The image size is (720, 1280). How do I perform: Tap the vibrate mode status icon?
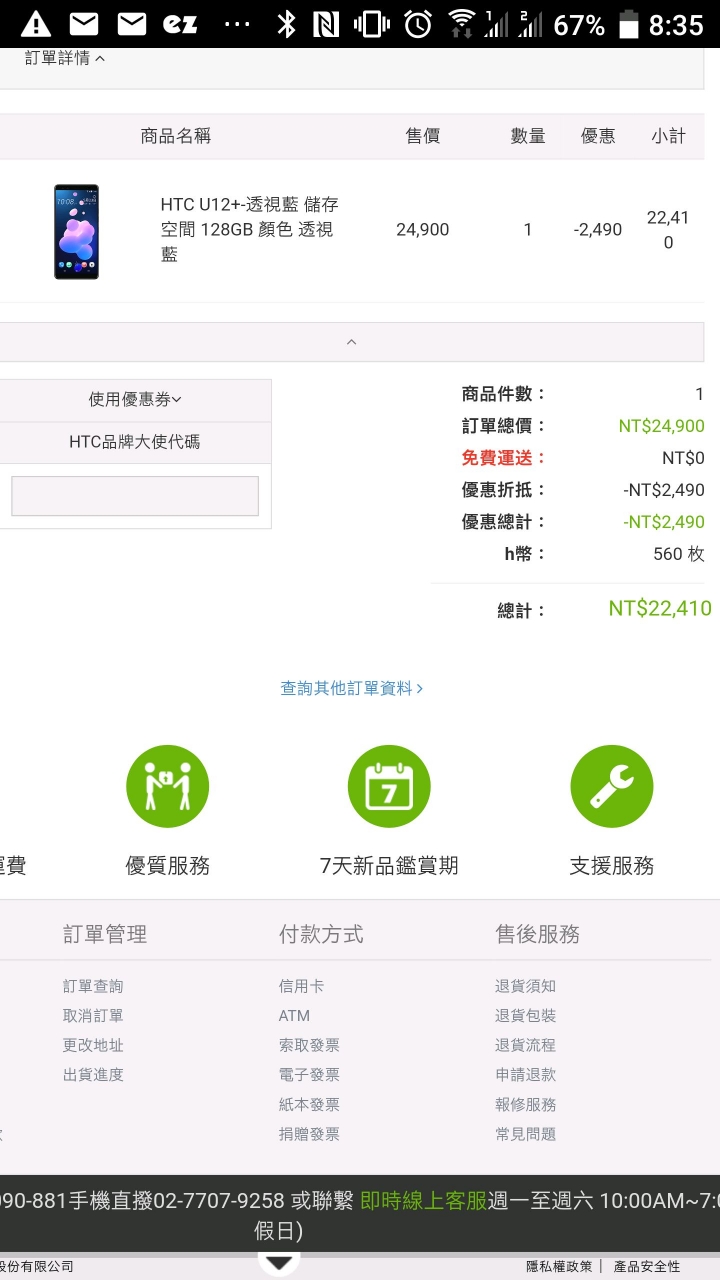point(371,24)
